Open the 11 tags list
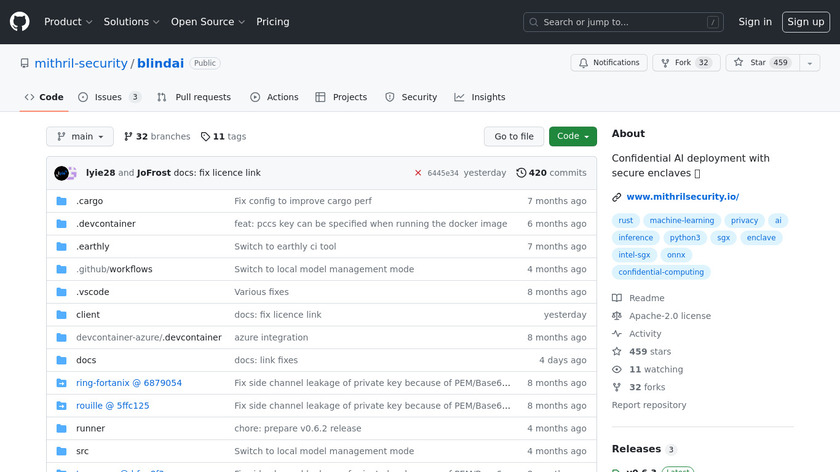The height and width of the screenshot is (472, 840). (223, 137)
